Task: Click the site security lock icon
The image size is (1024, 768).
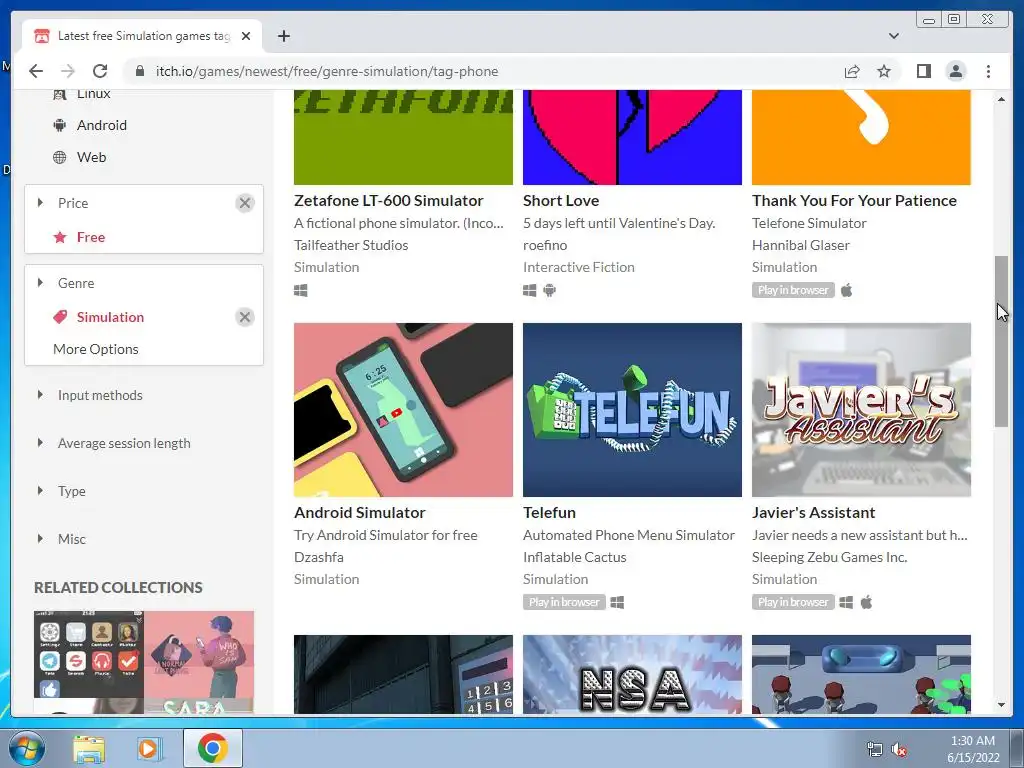Action: tap(139, 71)
